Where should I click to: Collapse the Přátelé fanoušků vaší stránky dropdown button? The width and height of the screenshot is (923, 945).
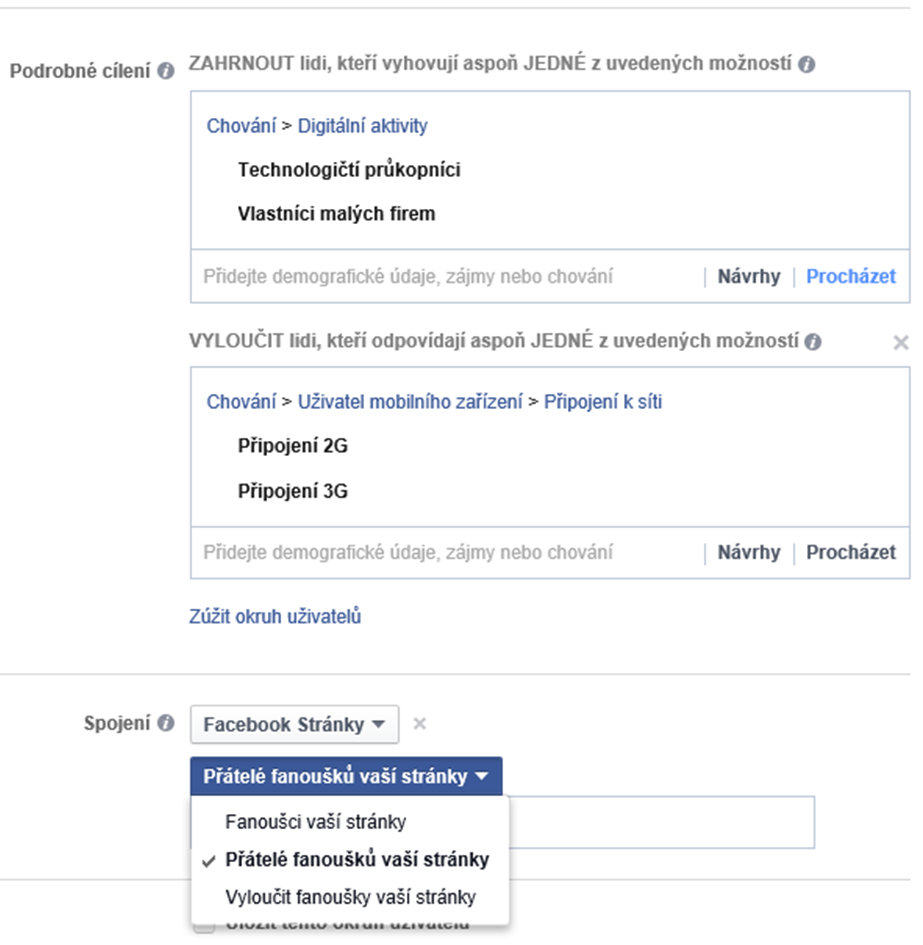[x=346, y=776]
